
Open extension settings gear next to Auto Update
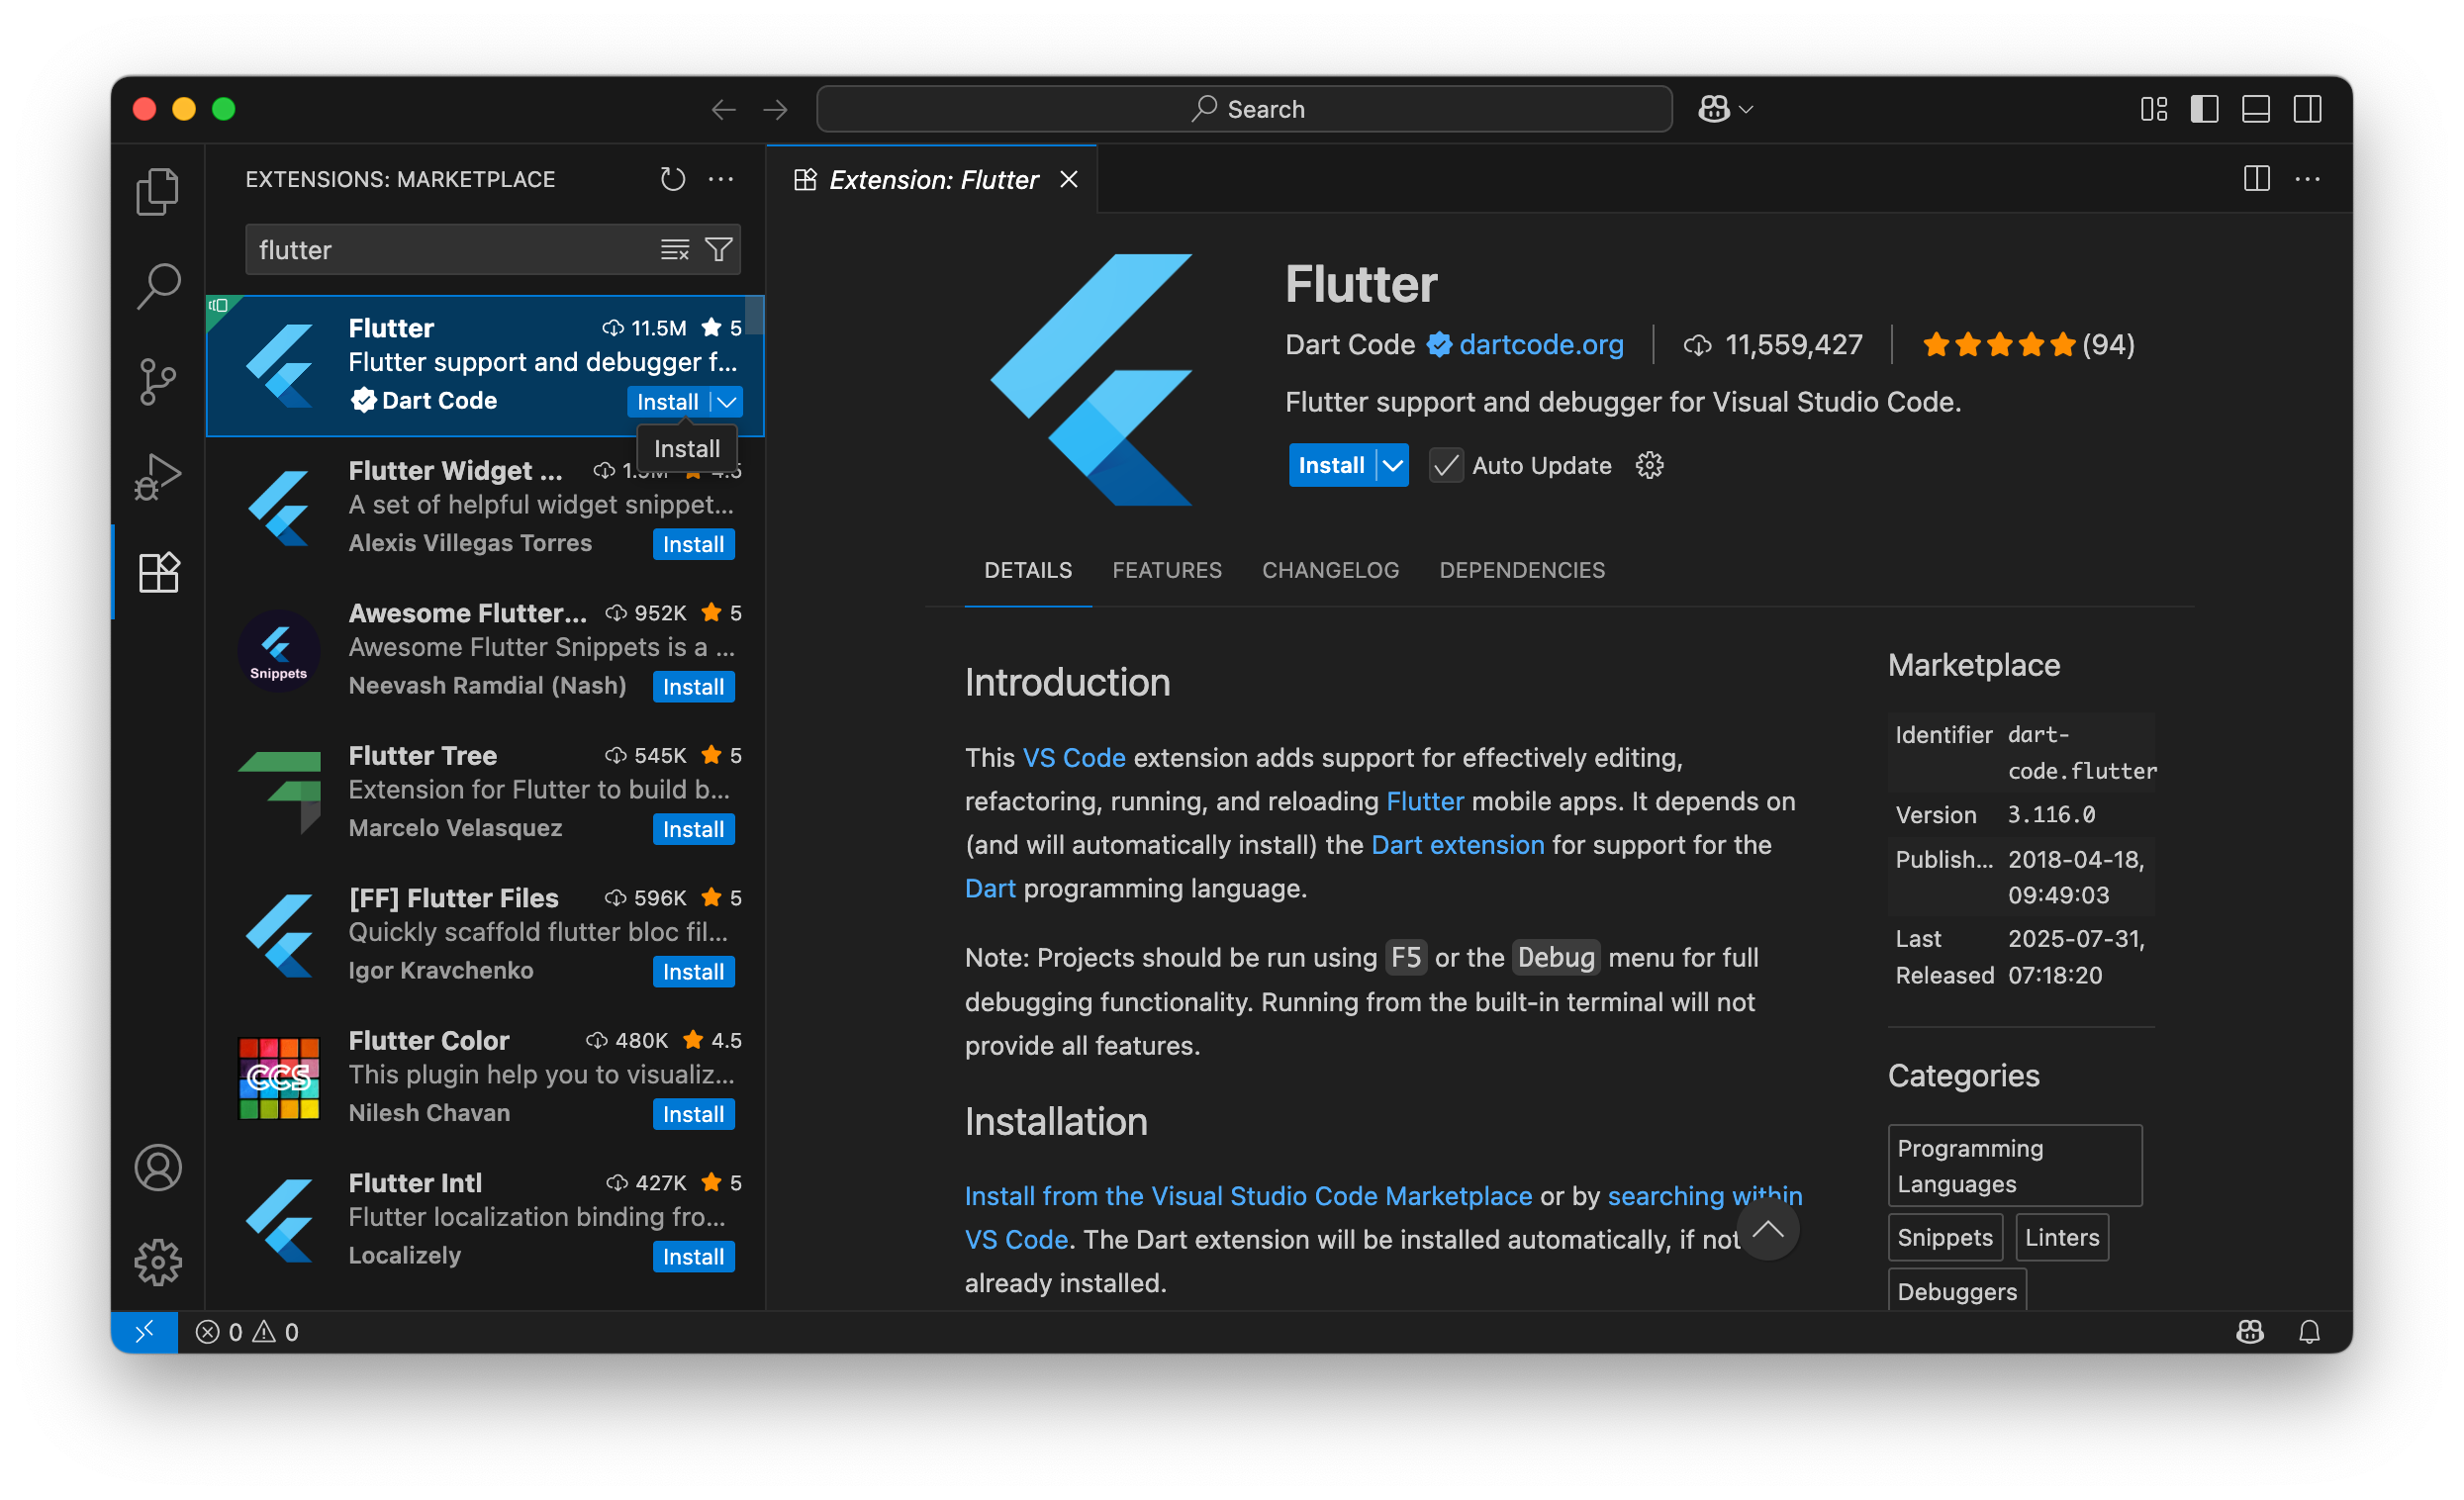click(1649, 465)
